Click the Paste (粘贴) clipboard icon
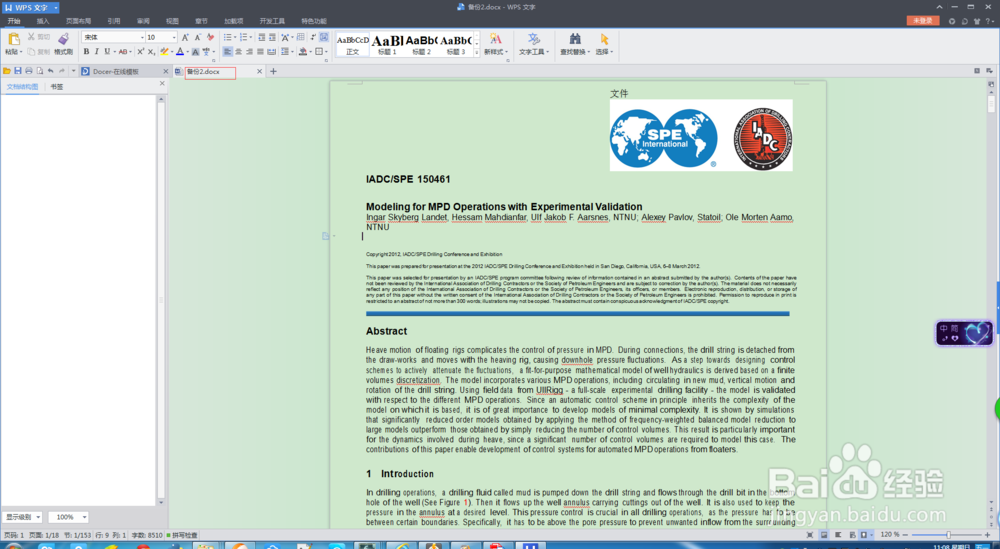 point(13,39)
